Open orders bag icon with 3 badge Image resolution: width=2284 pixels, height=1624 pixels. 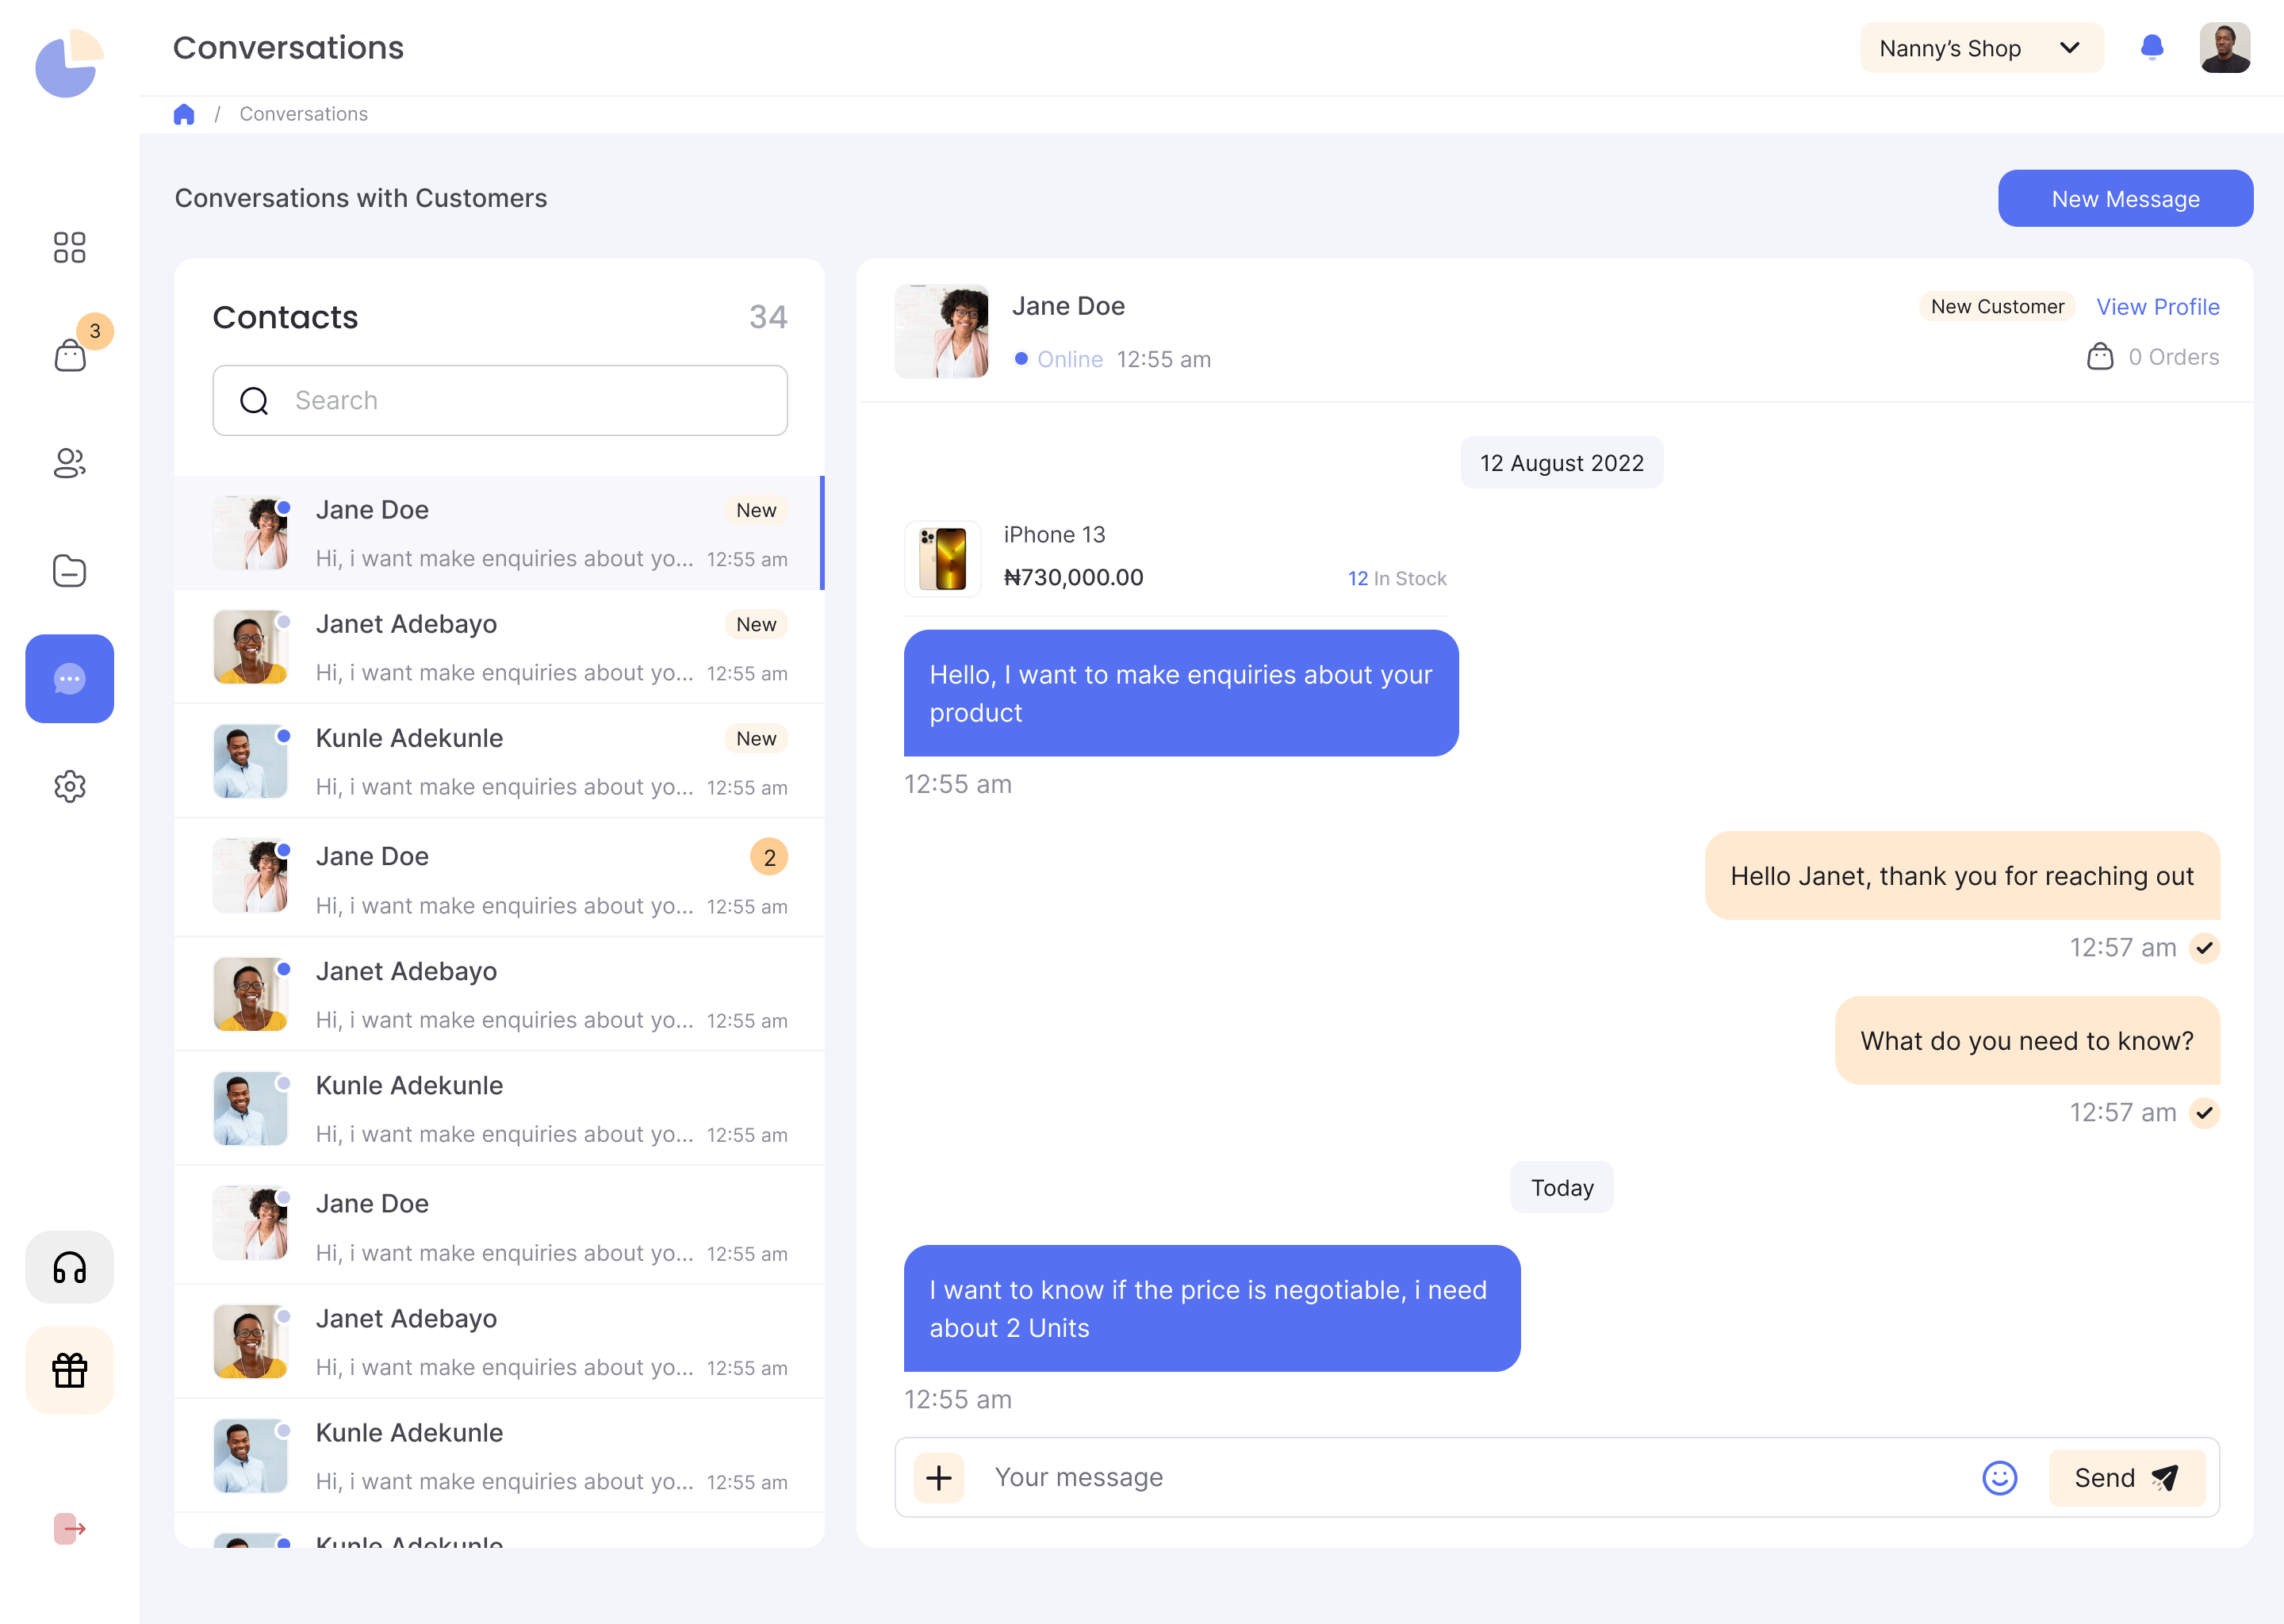coord(70,354)
